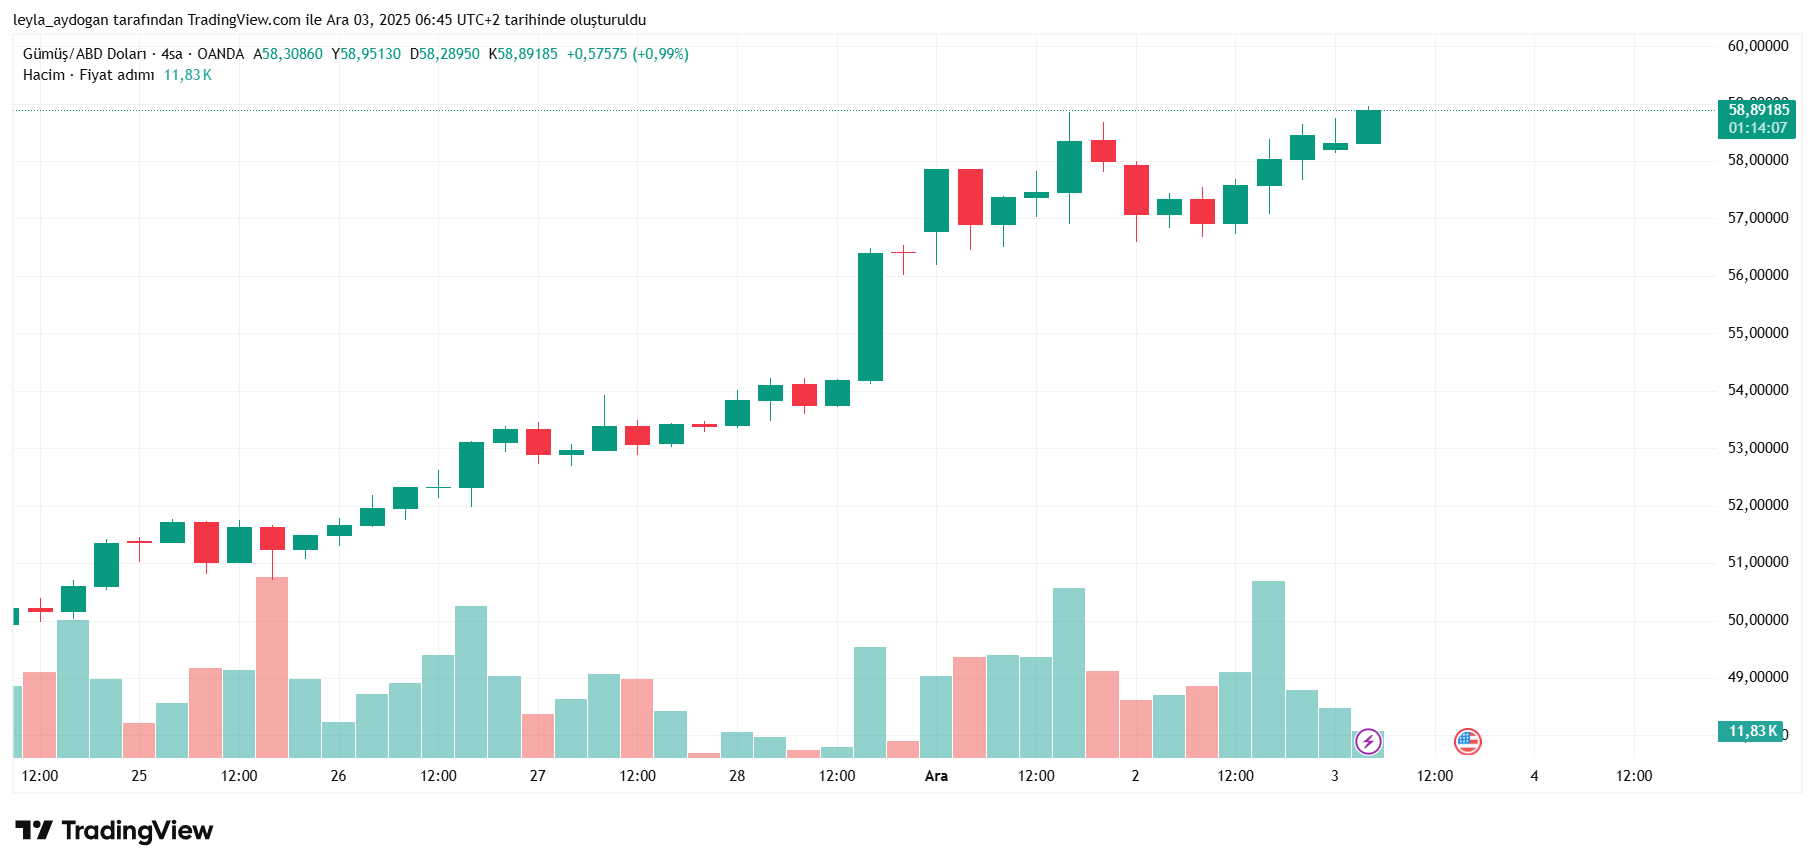This screenshot has height=868, width=1815.
Task: Click the 4 date marker on time axis
Action: click(x=1534, y=776)
